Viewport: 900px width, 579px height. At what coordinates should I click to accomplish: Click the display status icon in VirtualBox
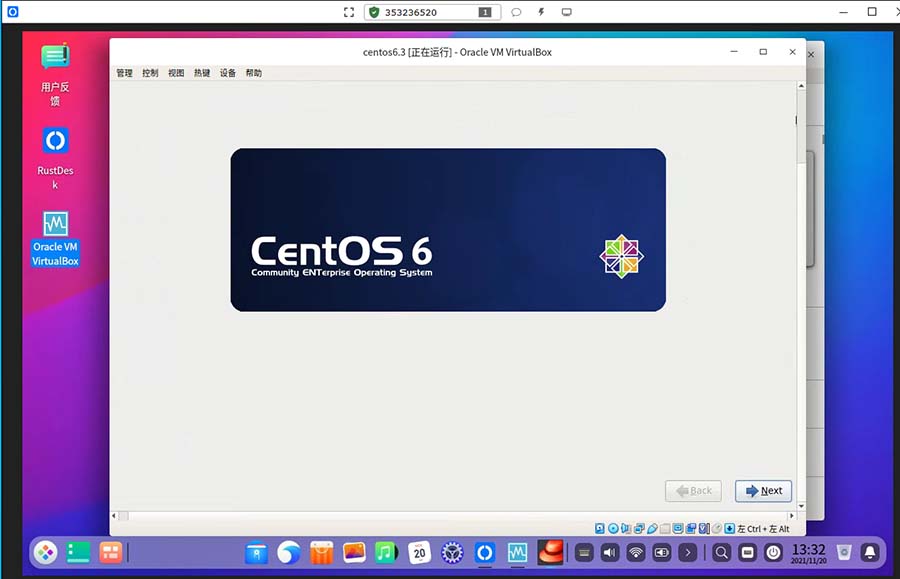click(x=678, y=529)
